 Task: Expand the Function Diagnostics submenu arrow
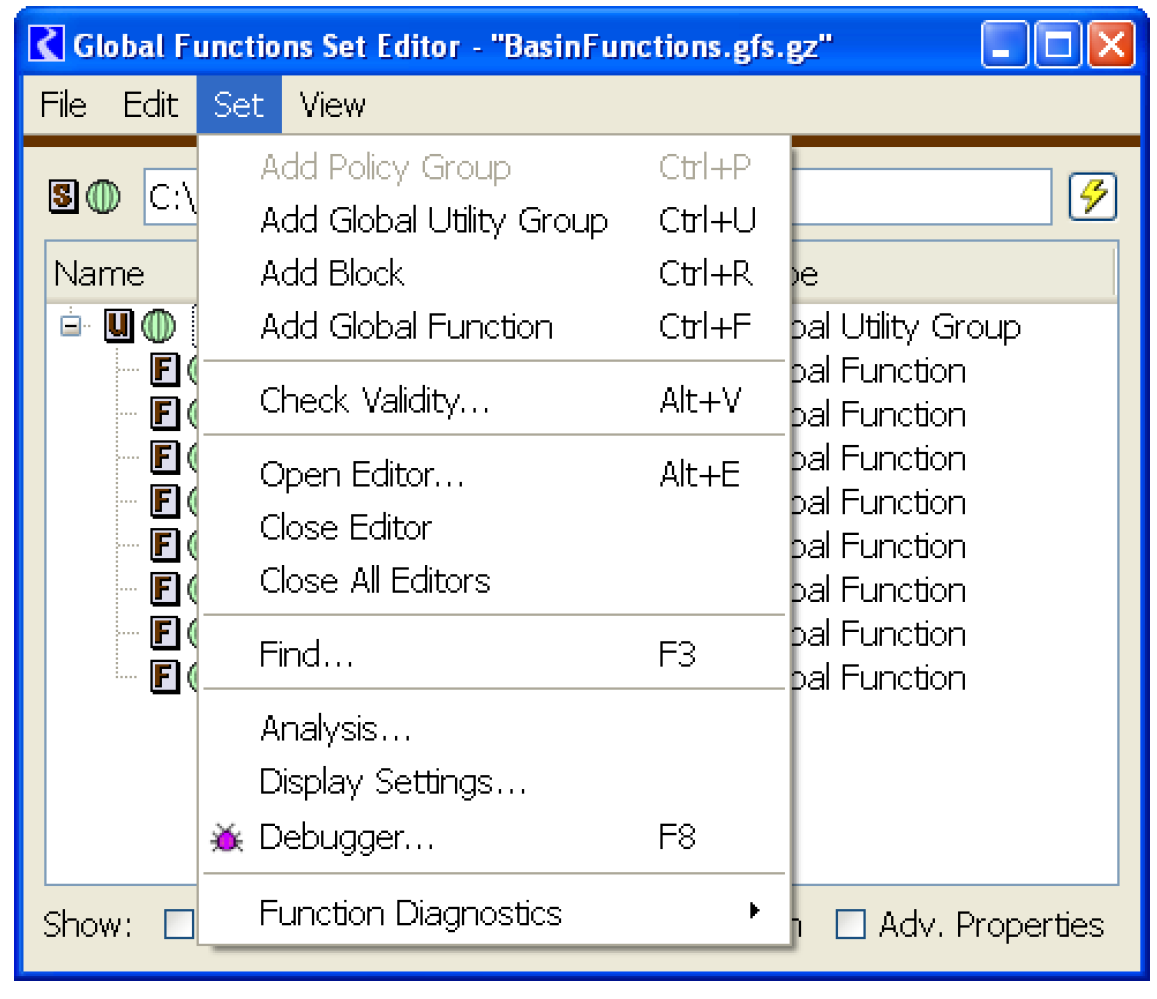pyautogui.click(x=754, y=911)
